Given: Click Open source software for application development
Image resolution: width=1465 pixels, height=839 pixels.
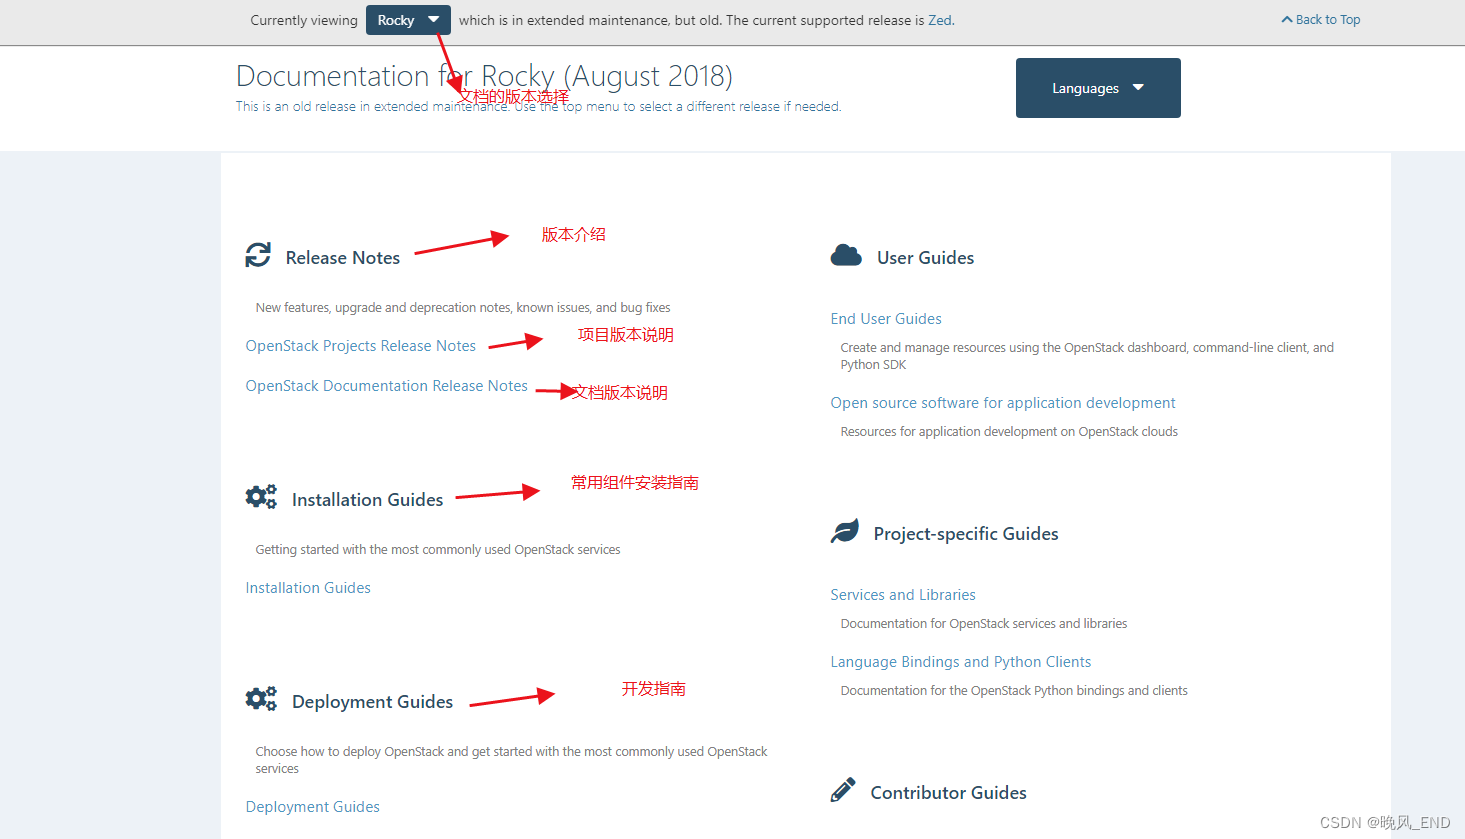Looking at the screenshot, I should pyautogui.click(x=1003, y=402).
